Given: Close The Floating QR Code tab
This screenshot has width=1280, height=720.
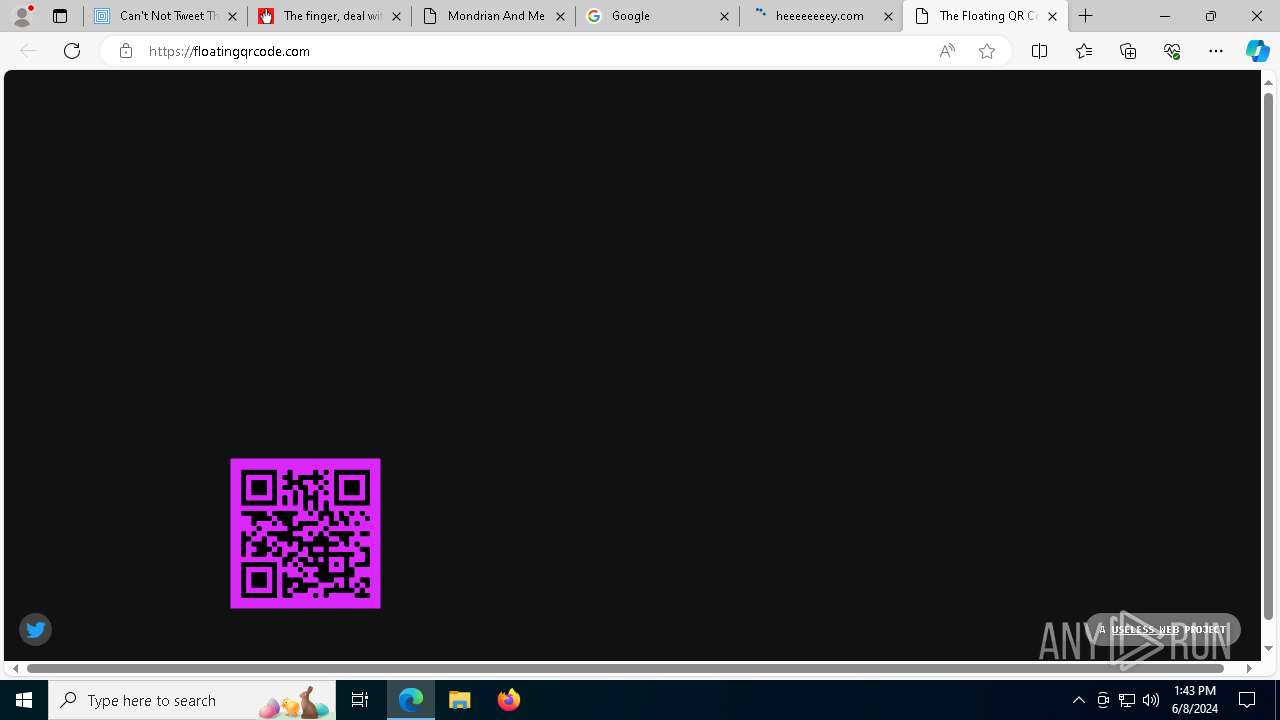Looking at the screenshot, I should (x=1052, y=16).
